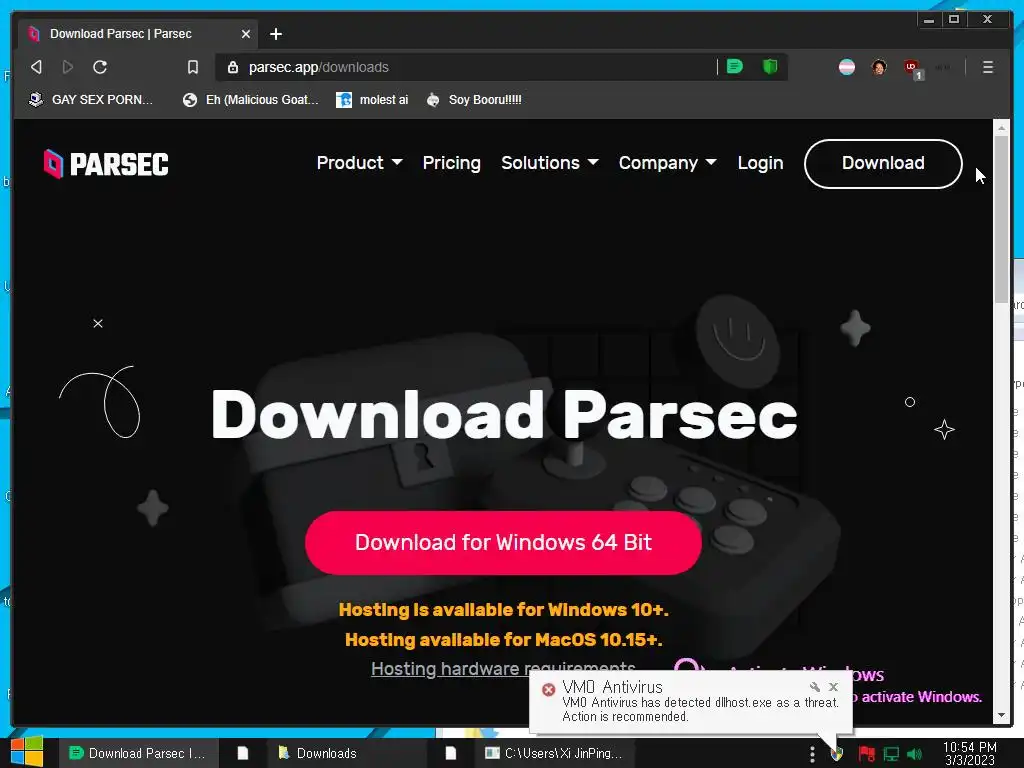
Task: Click the red error icon in antivirus notification
Action: coord(549,689)
